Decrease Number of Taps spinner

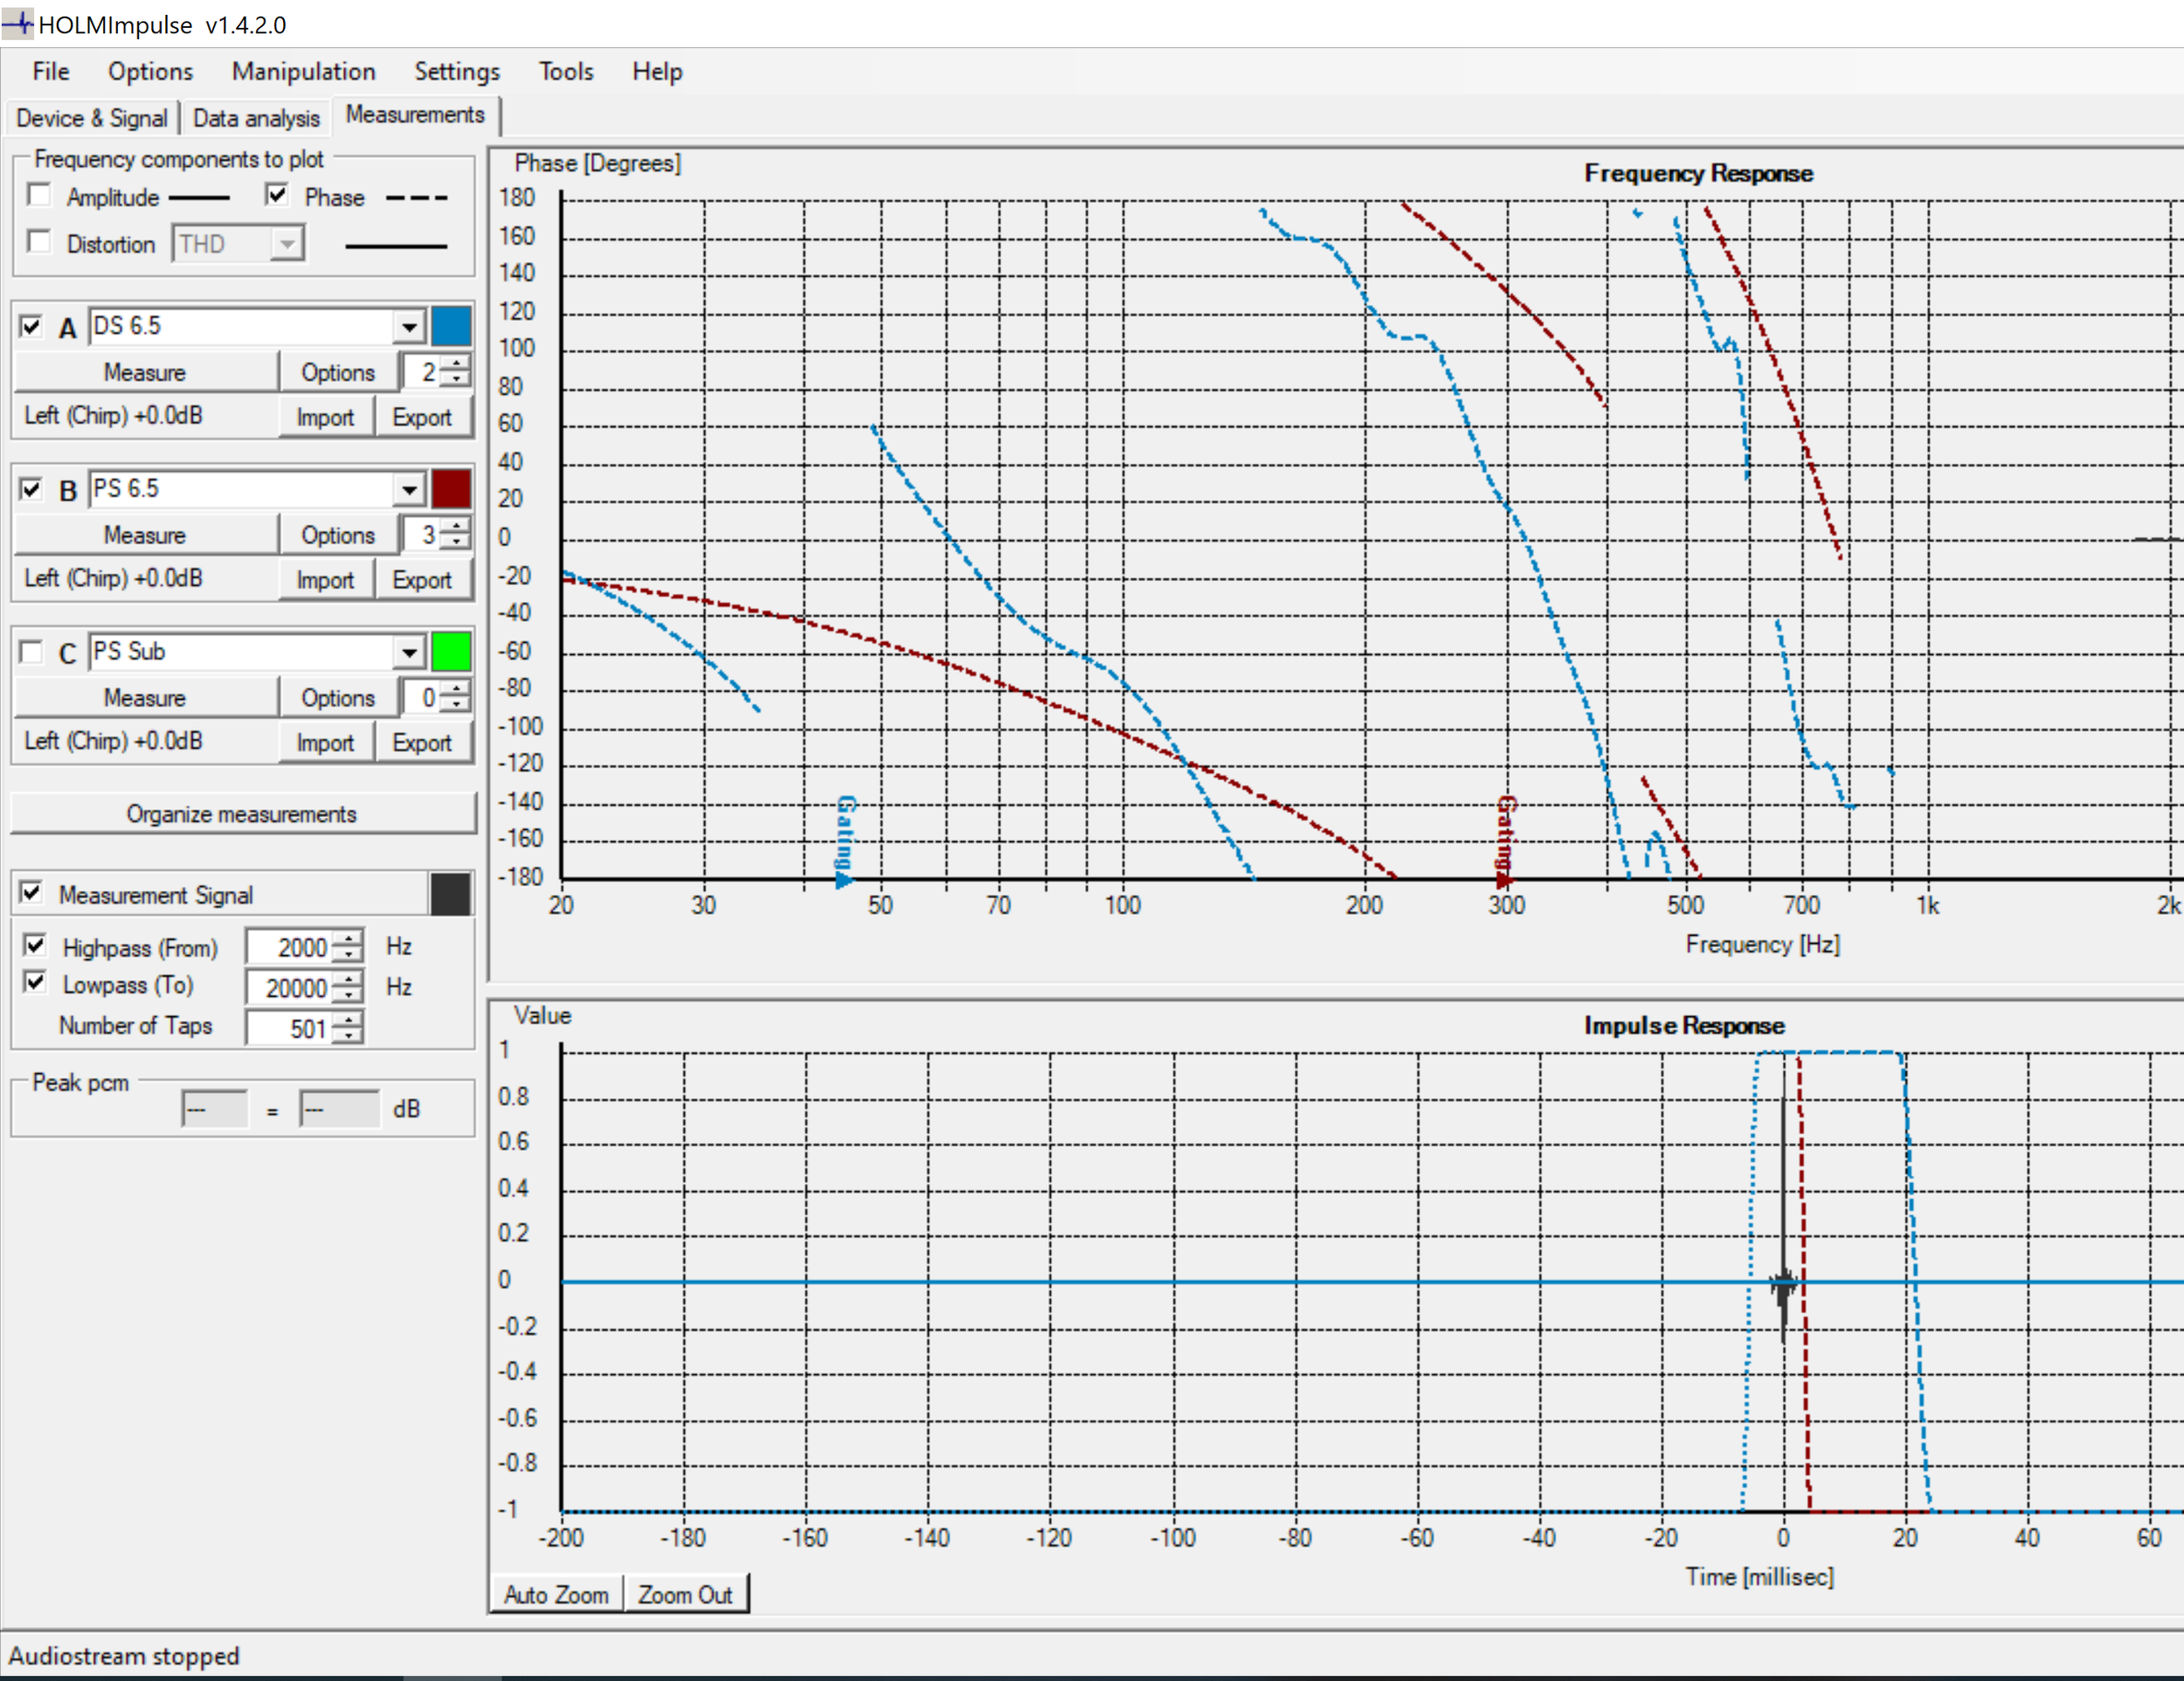coord(348,1036)
